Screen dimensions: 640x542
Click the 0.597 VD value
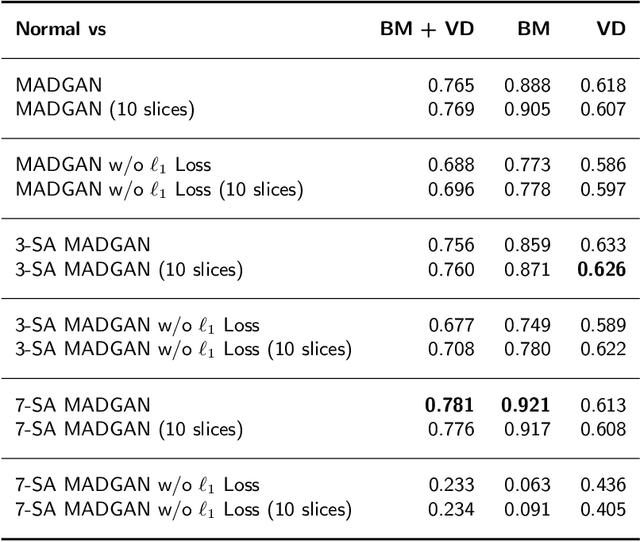click(603, 188)
